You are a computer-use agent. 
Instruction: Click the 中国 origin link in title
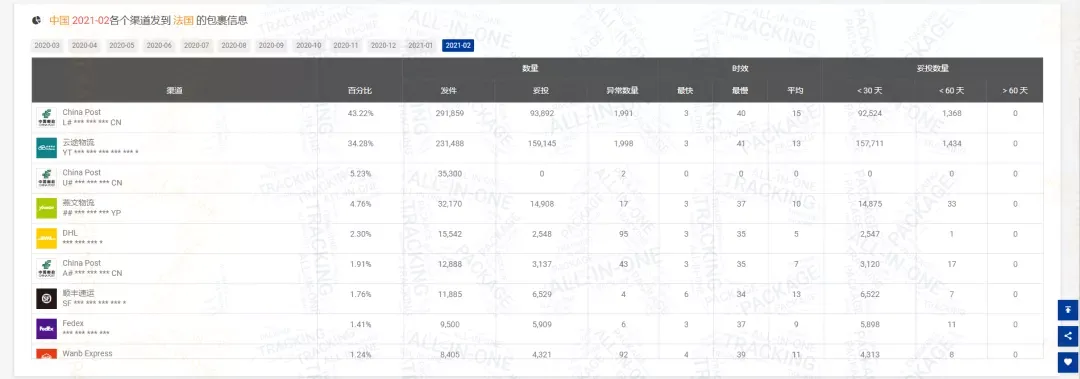click(59, 21)
